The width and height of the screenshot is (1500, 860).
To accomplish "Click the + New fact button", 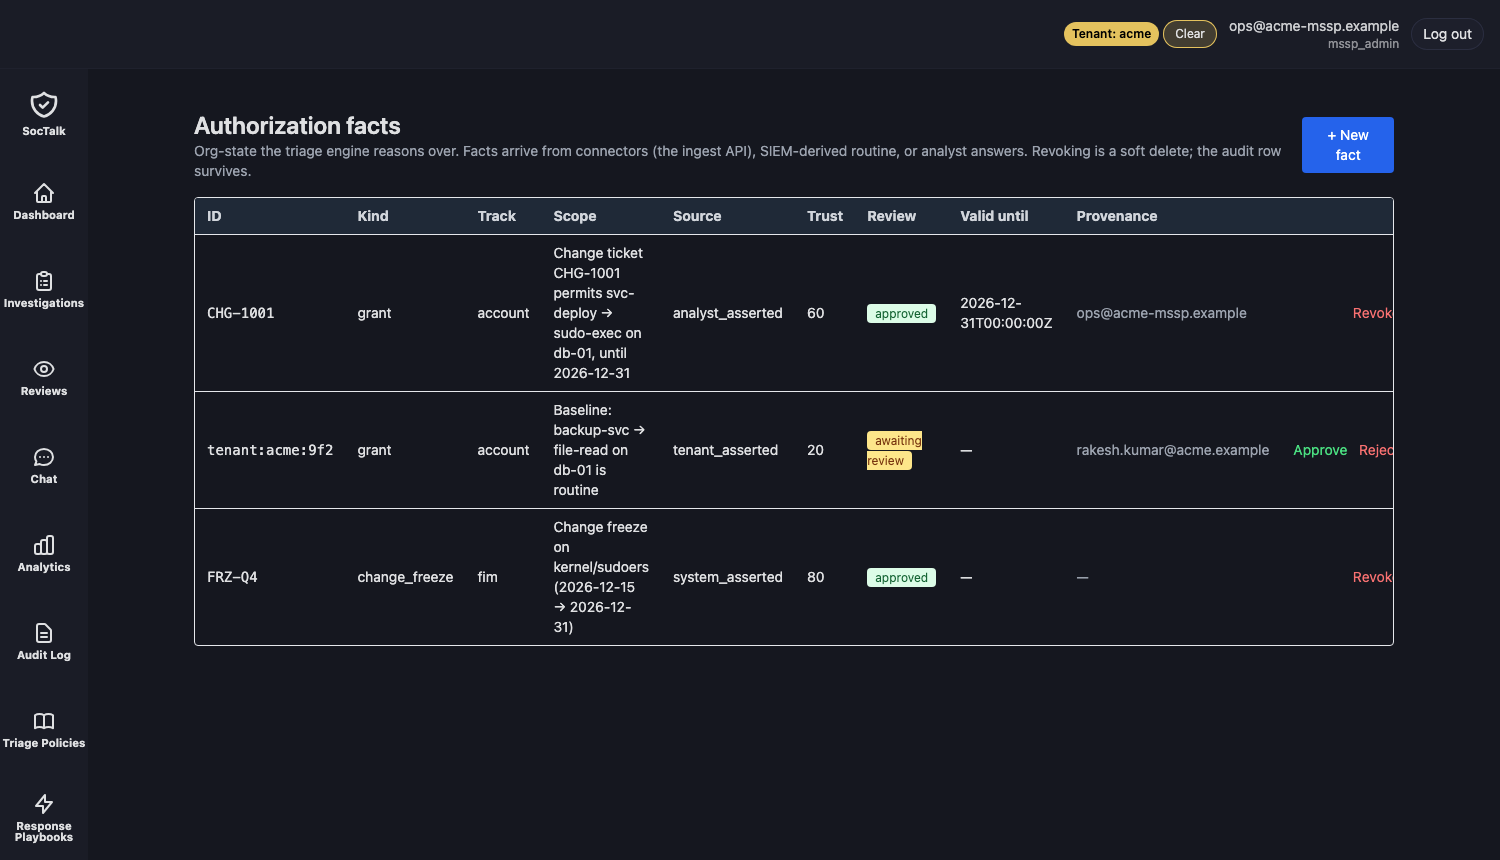I will tap(1347, 145).
